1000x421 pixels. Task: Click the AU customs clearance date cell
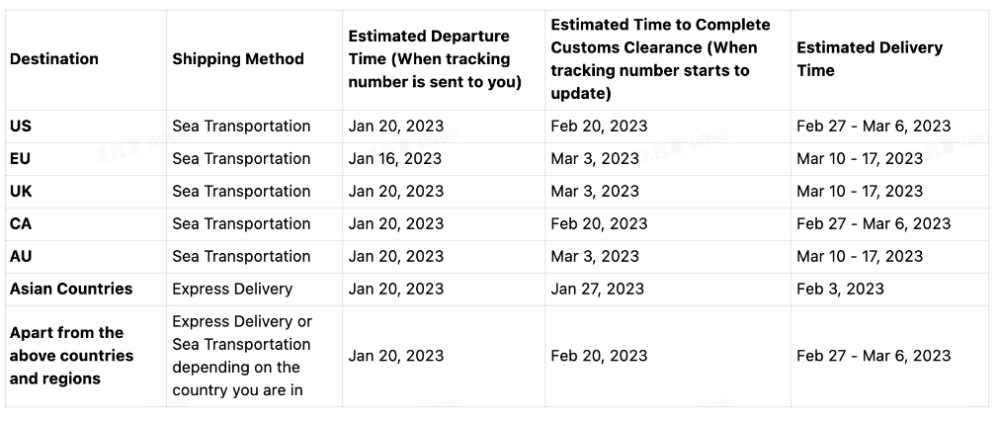pyautogui.click(x=594, y=256)
